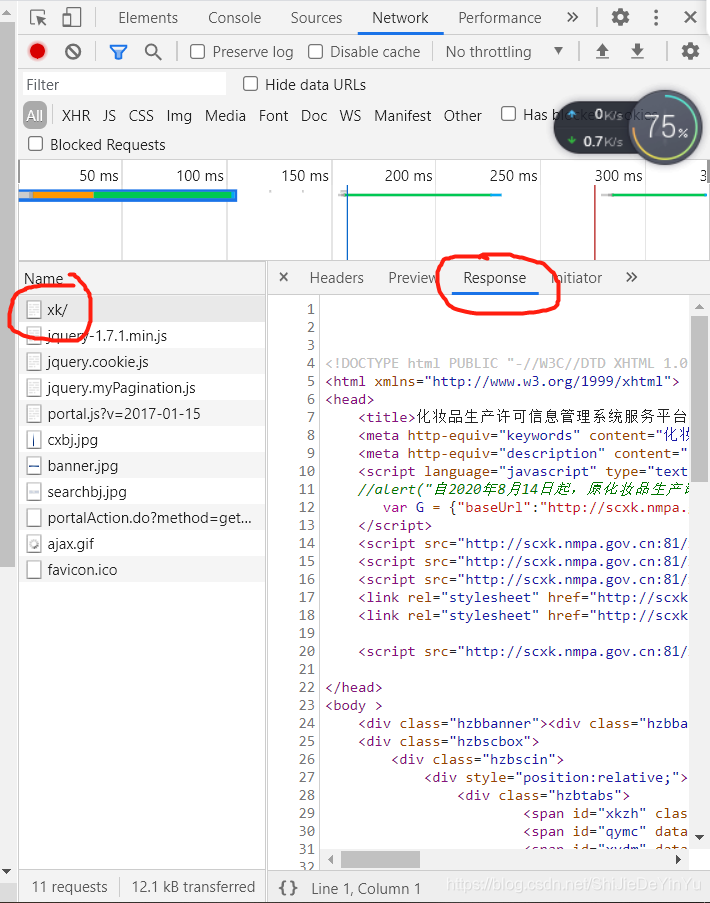This screenshot has width=710, height=903.
Task: Select the All filter type
Action: click(x=35, y=115)
